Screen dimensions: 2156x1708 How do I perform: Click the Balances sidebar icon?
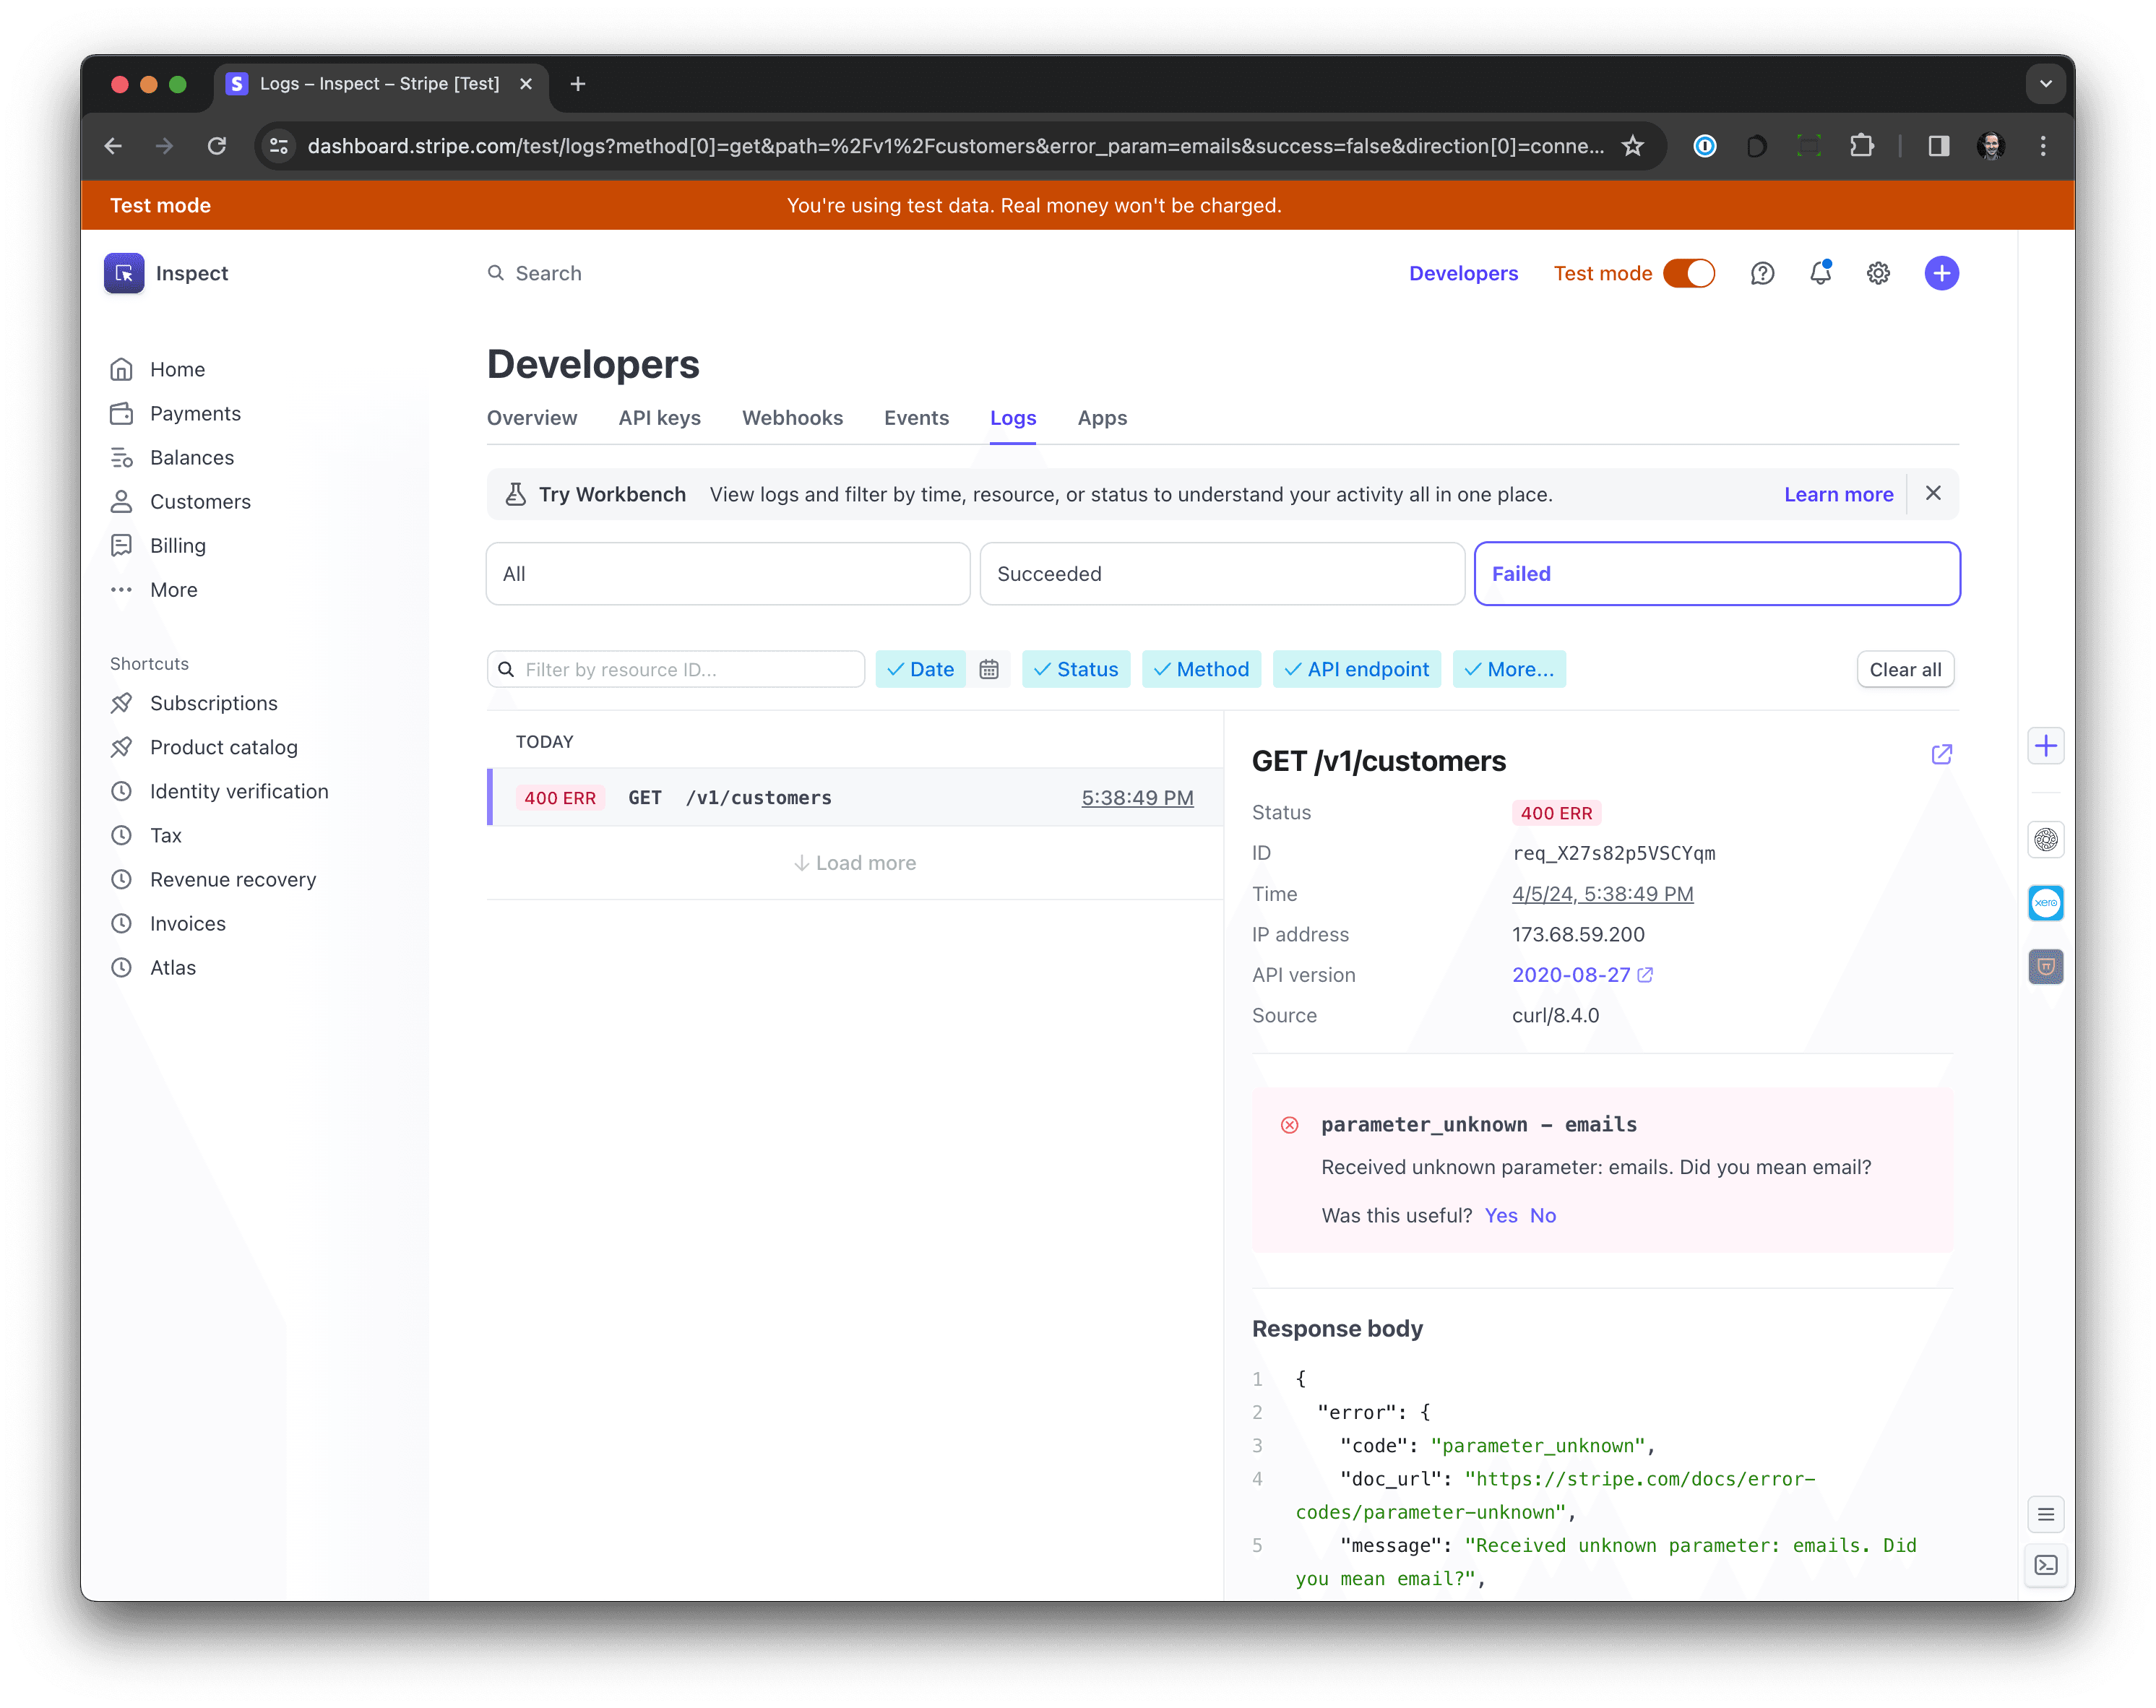122,457
